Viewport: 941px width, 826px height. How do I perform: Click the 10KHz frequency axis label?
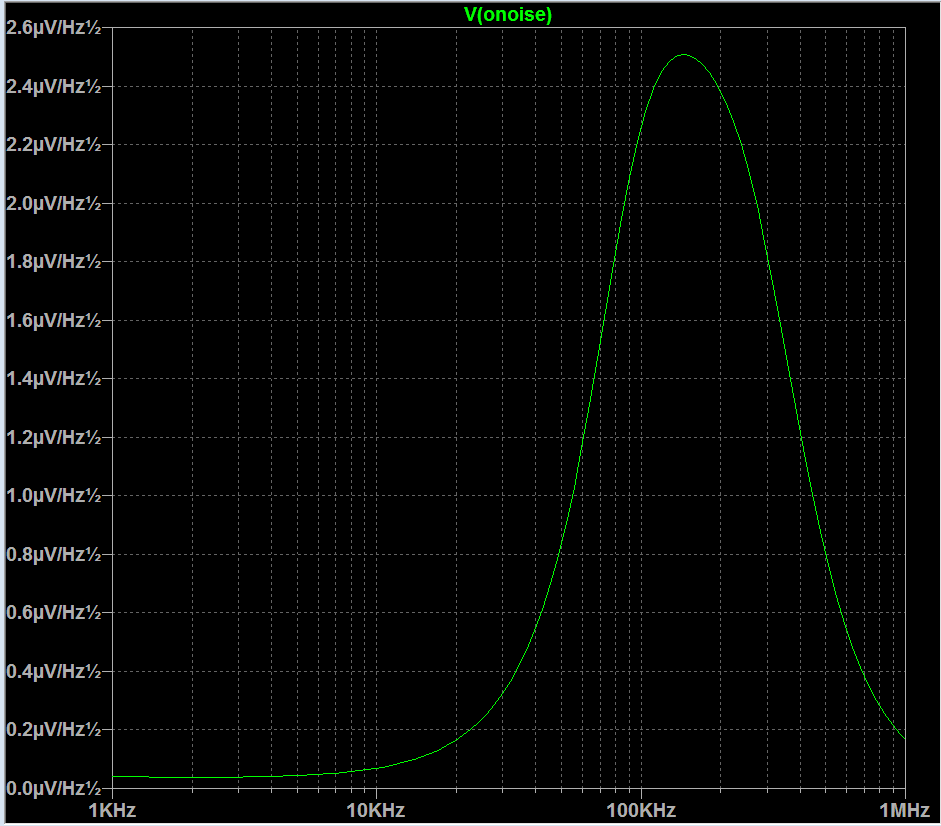pyautogui.click(x=376, y=810)
